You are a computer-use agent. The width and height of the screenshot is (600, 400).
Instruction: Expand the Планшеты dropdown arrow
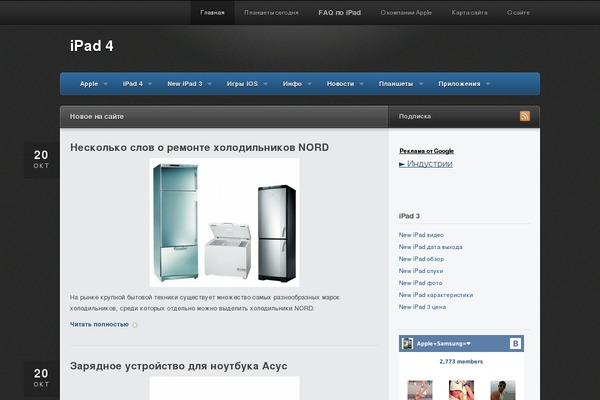(x=421, y=84)
